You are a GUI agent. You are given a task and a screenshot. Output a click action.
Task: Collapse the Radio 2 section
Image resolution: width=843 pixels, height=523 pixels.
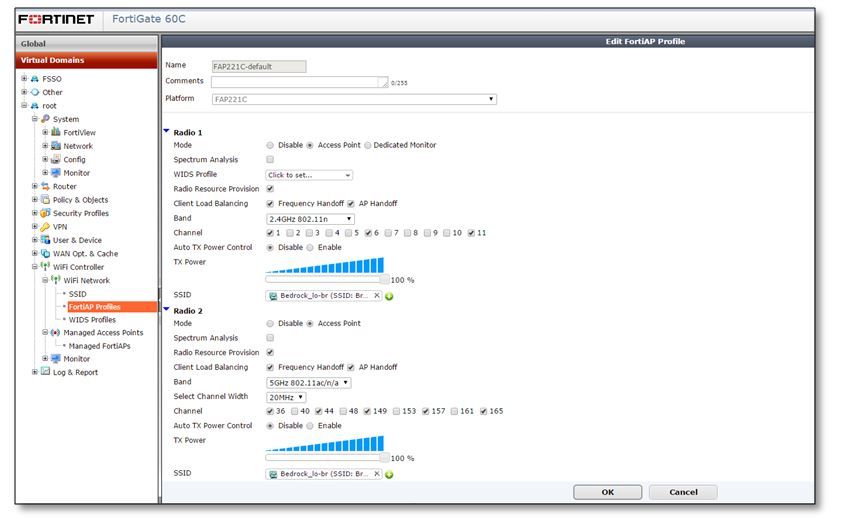(x=167, y=310)
